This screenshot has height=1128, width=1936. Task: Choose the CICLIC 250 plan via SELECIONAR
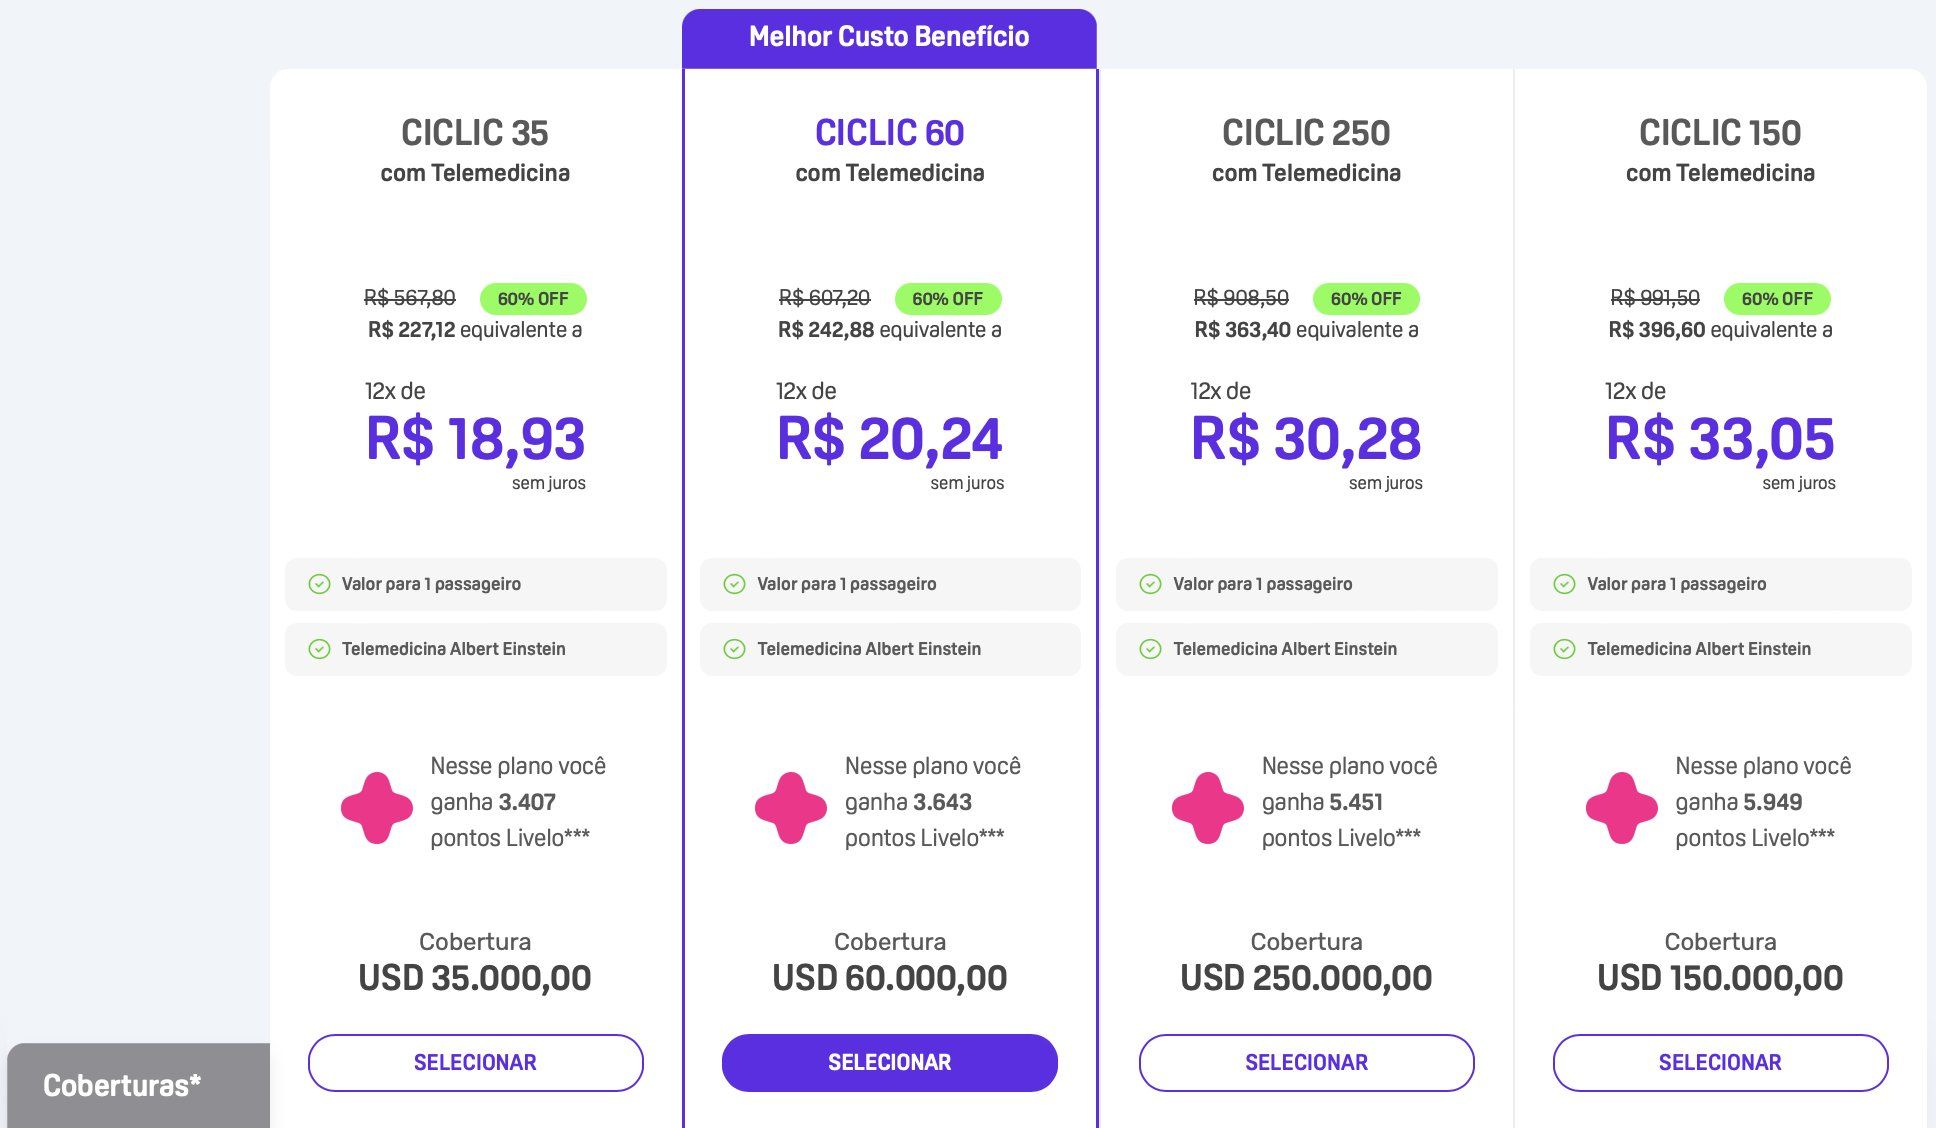(x=1307, y=1063)
